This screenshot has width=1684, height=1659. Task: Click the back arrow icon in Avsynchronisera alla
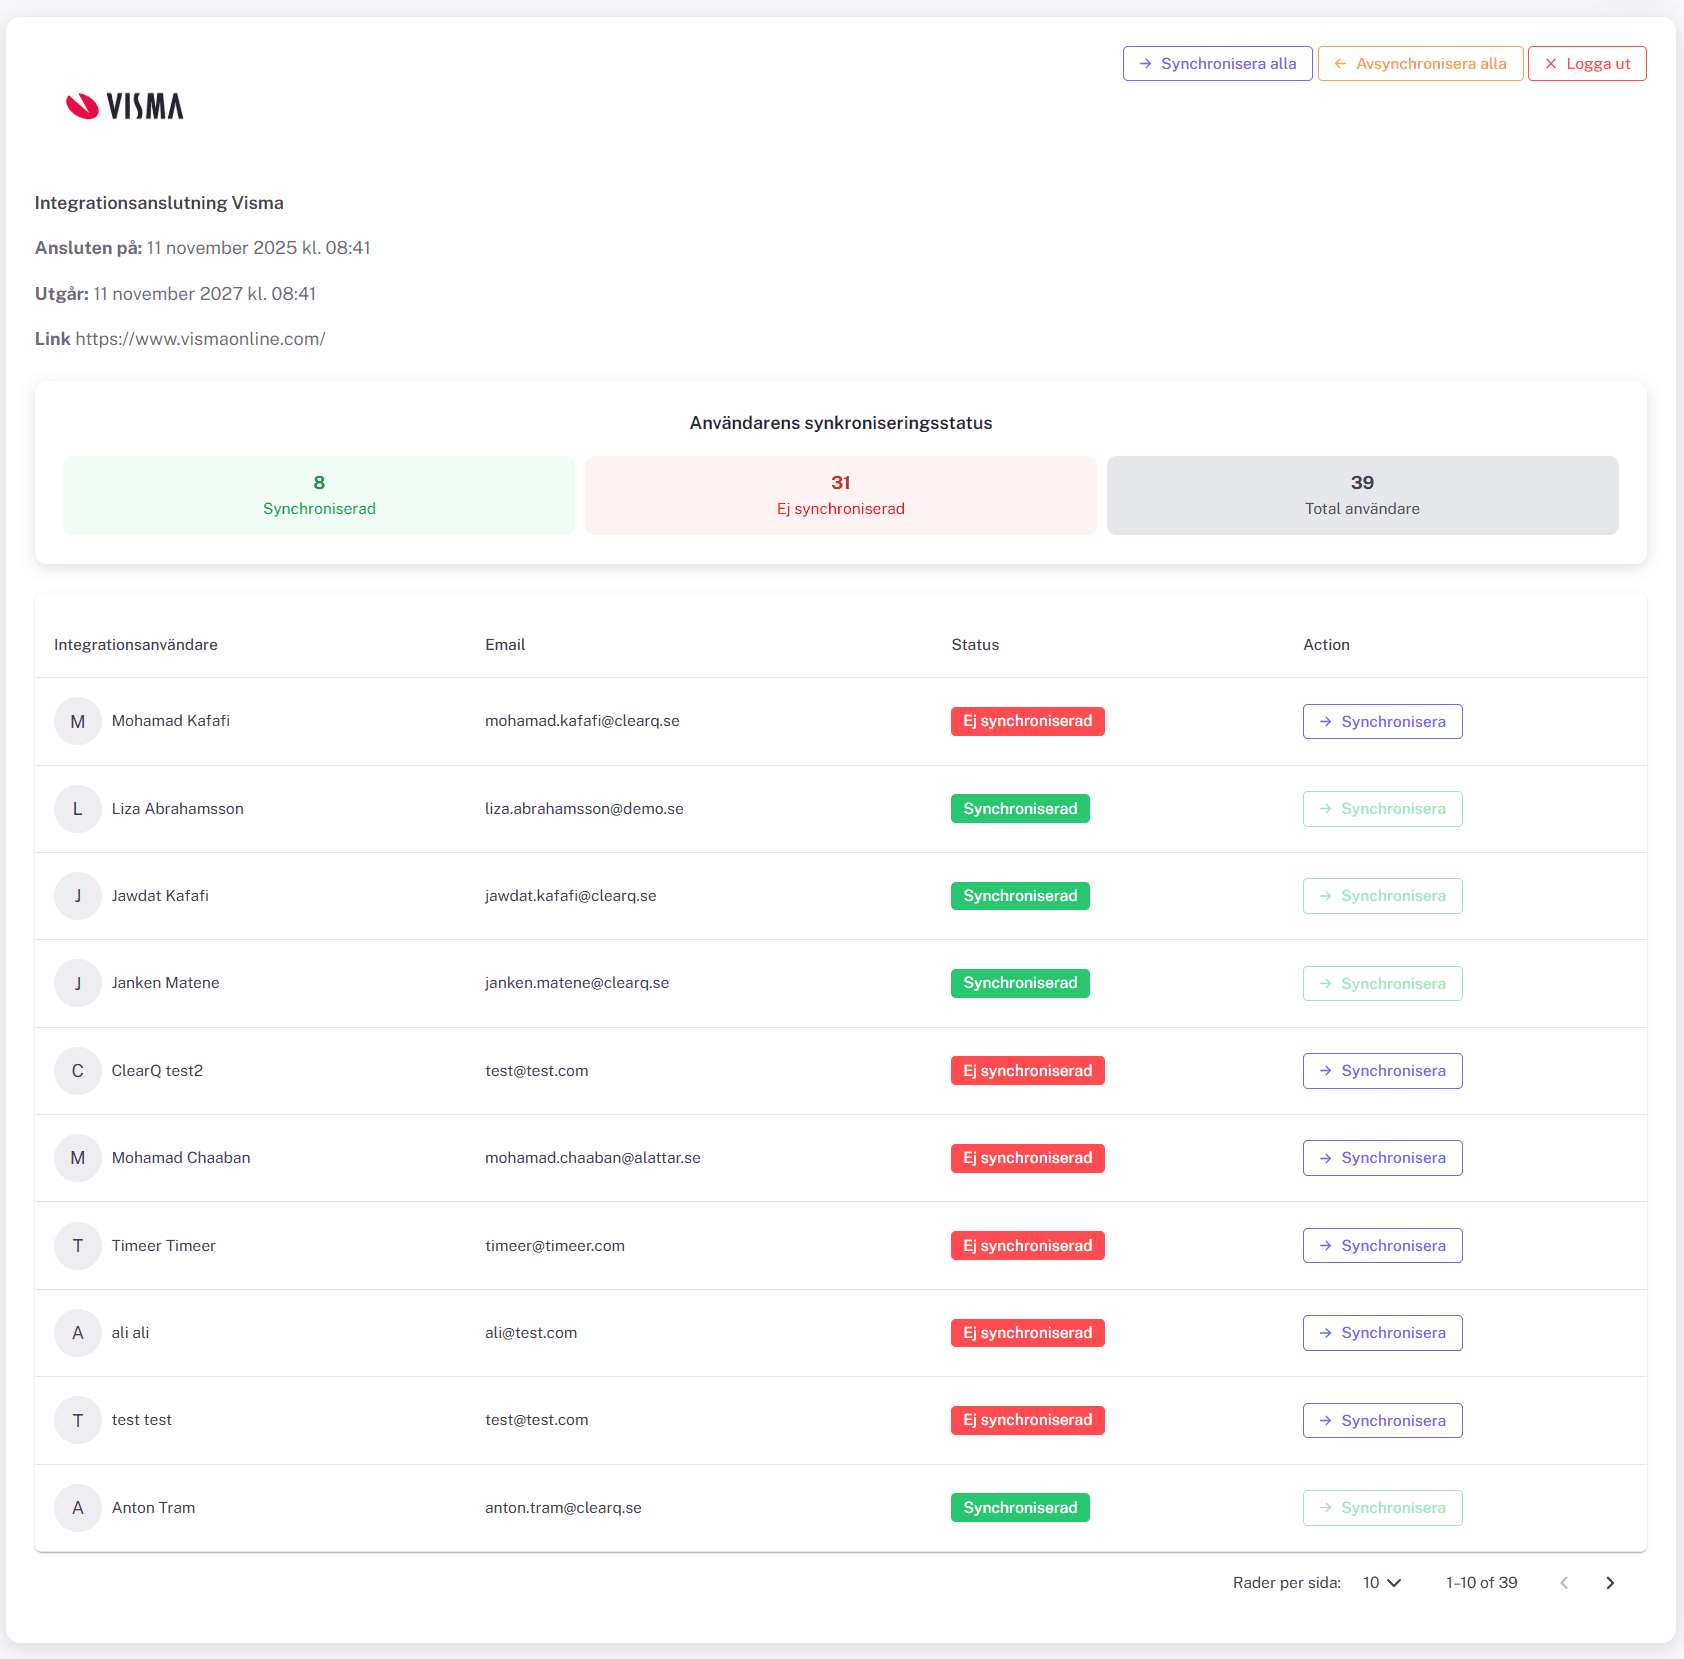click(1340, 63)
